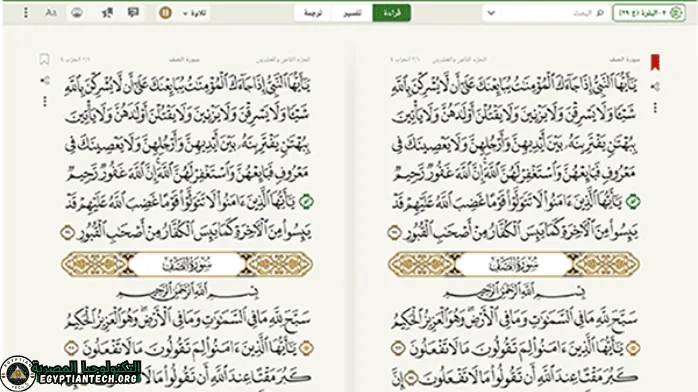
Task: Click سورة الصف header label on right page
Action: click(x=624, y=59)
